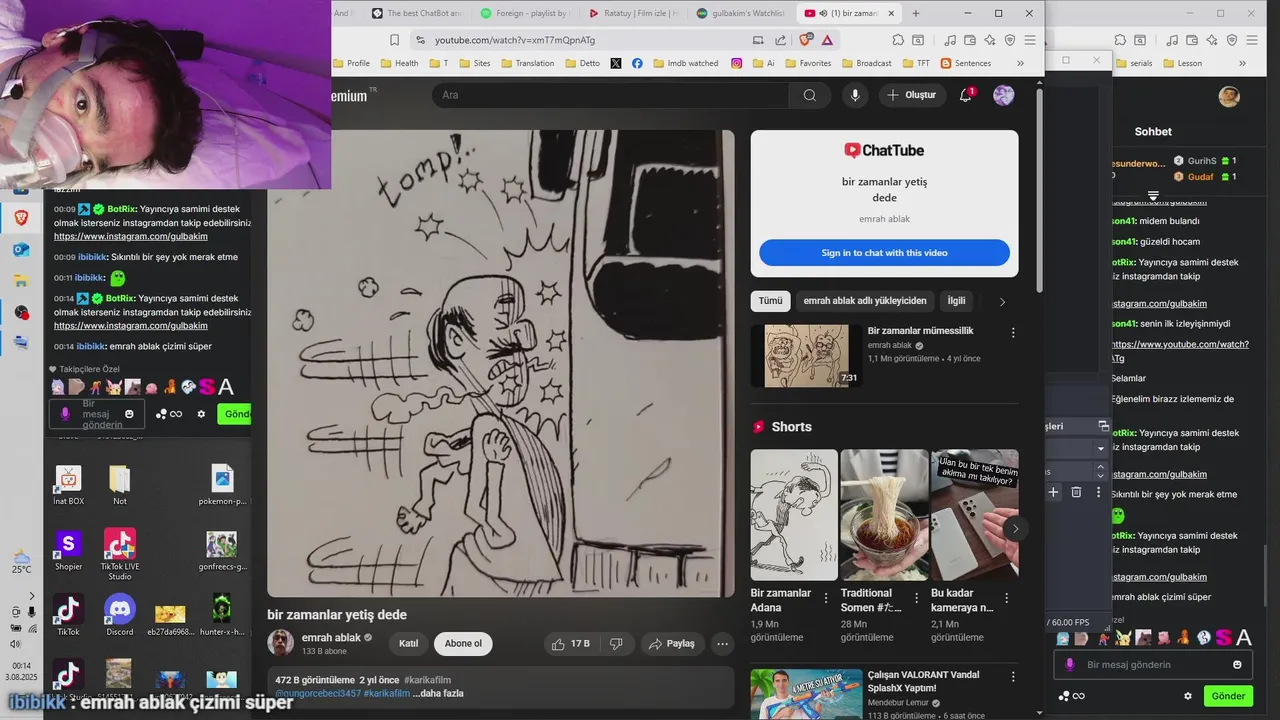Click Sign in to chat with this video
This screenshot has width=1280, height=720.
click(884, 253)
